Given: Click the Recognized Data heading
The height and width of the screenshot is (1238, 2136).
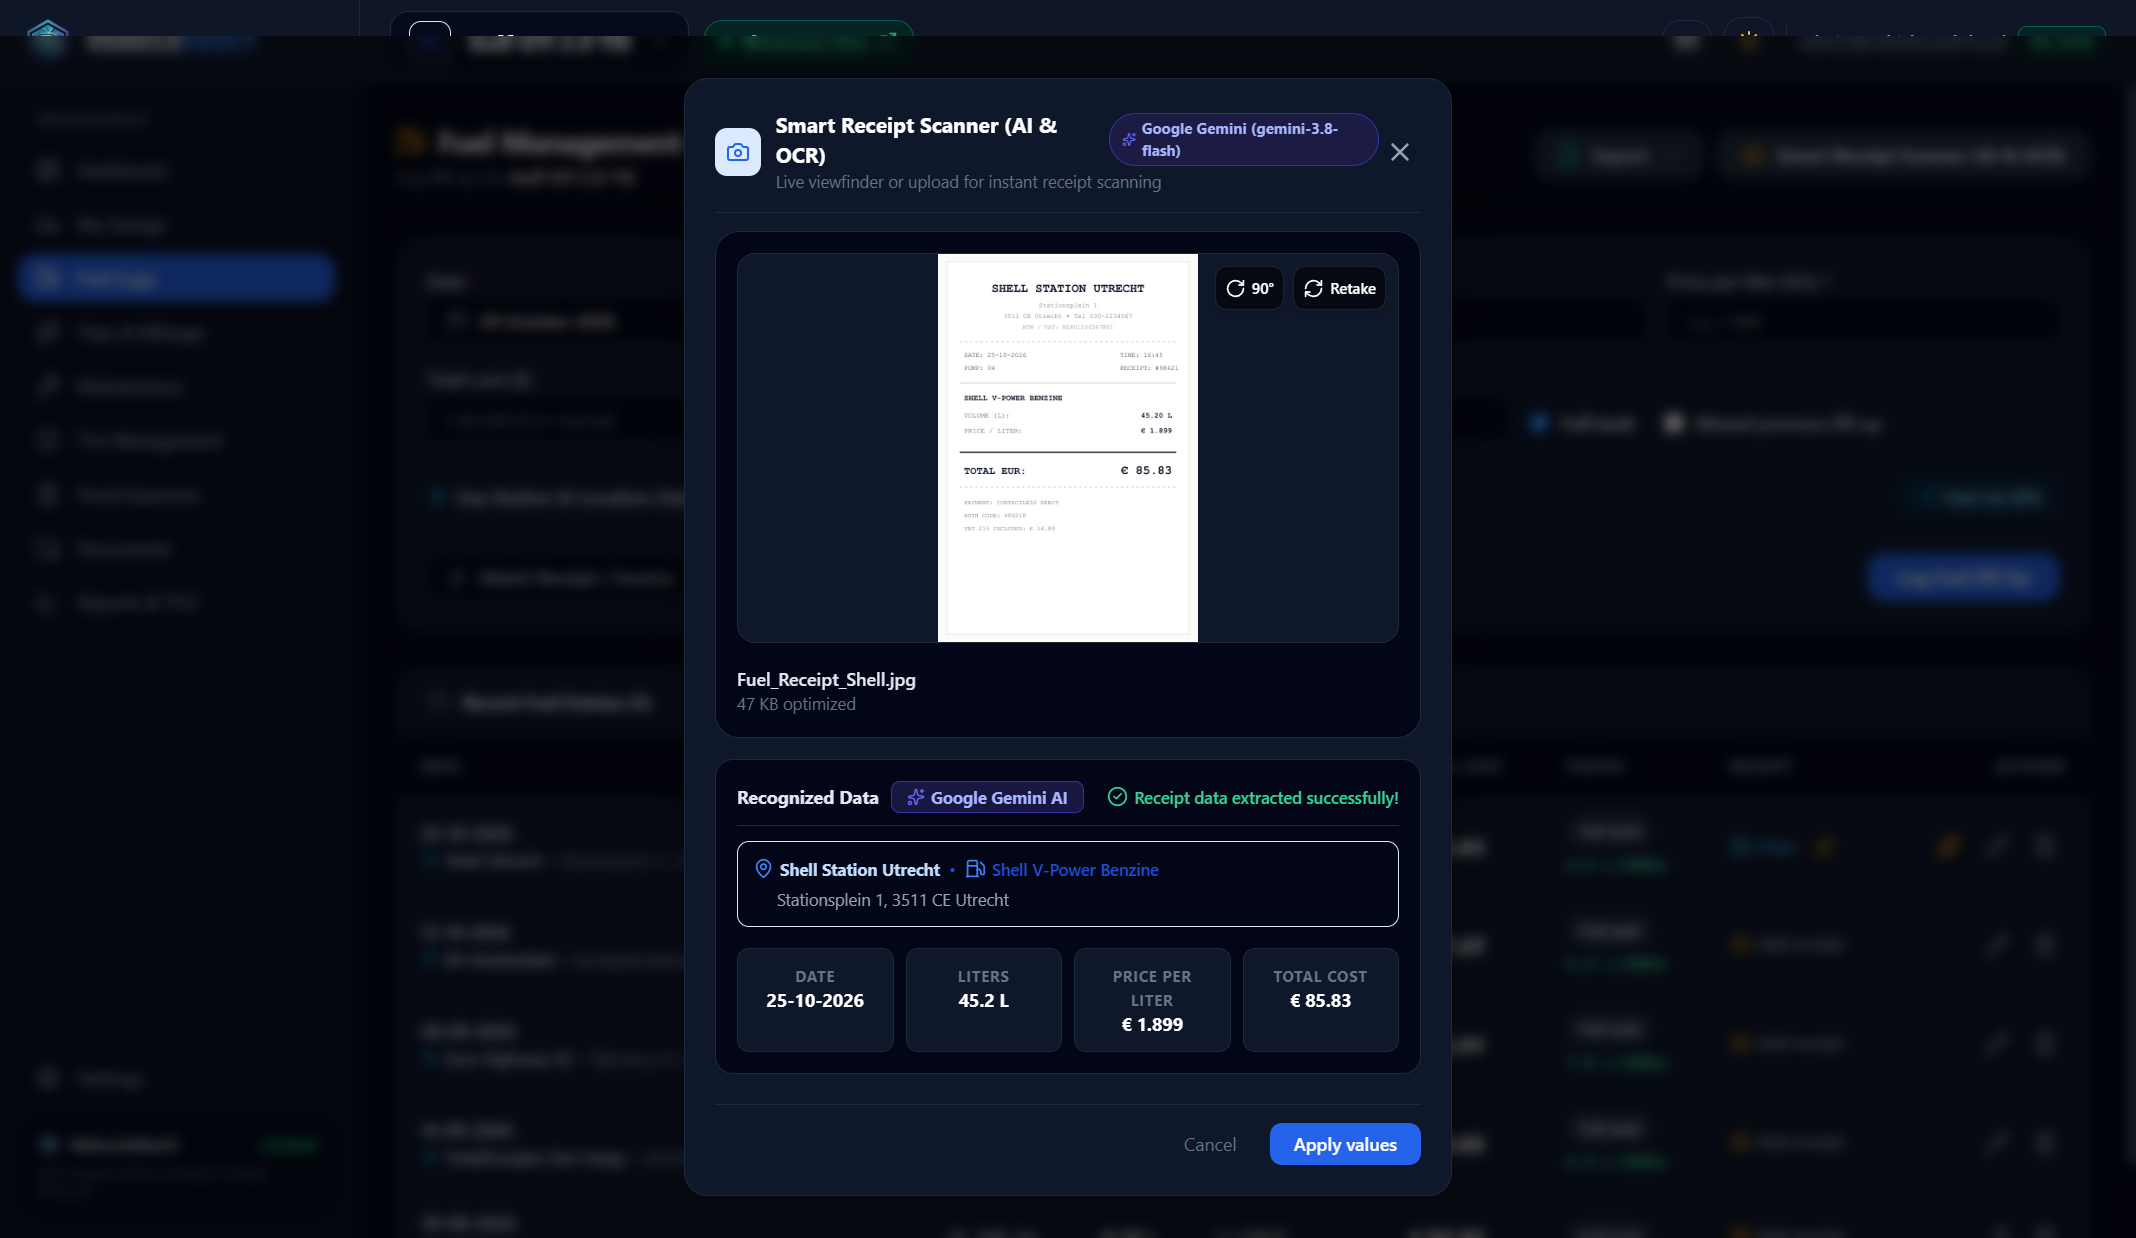Looking at the screenshot, I should point(807,798).
